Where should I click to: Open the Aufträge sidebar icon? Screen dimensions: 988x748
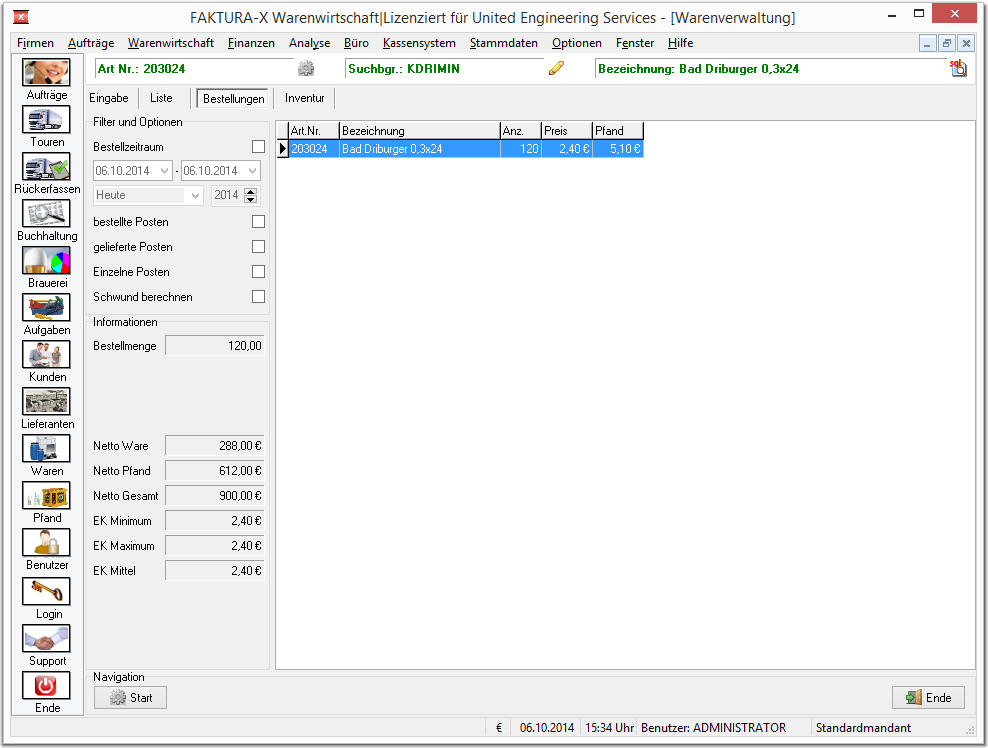click(x=47, y=72)
